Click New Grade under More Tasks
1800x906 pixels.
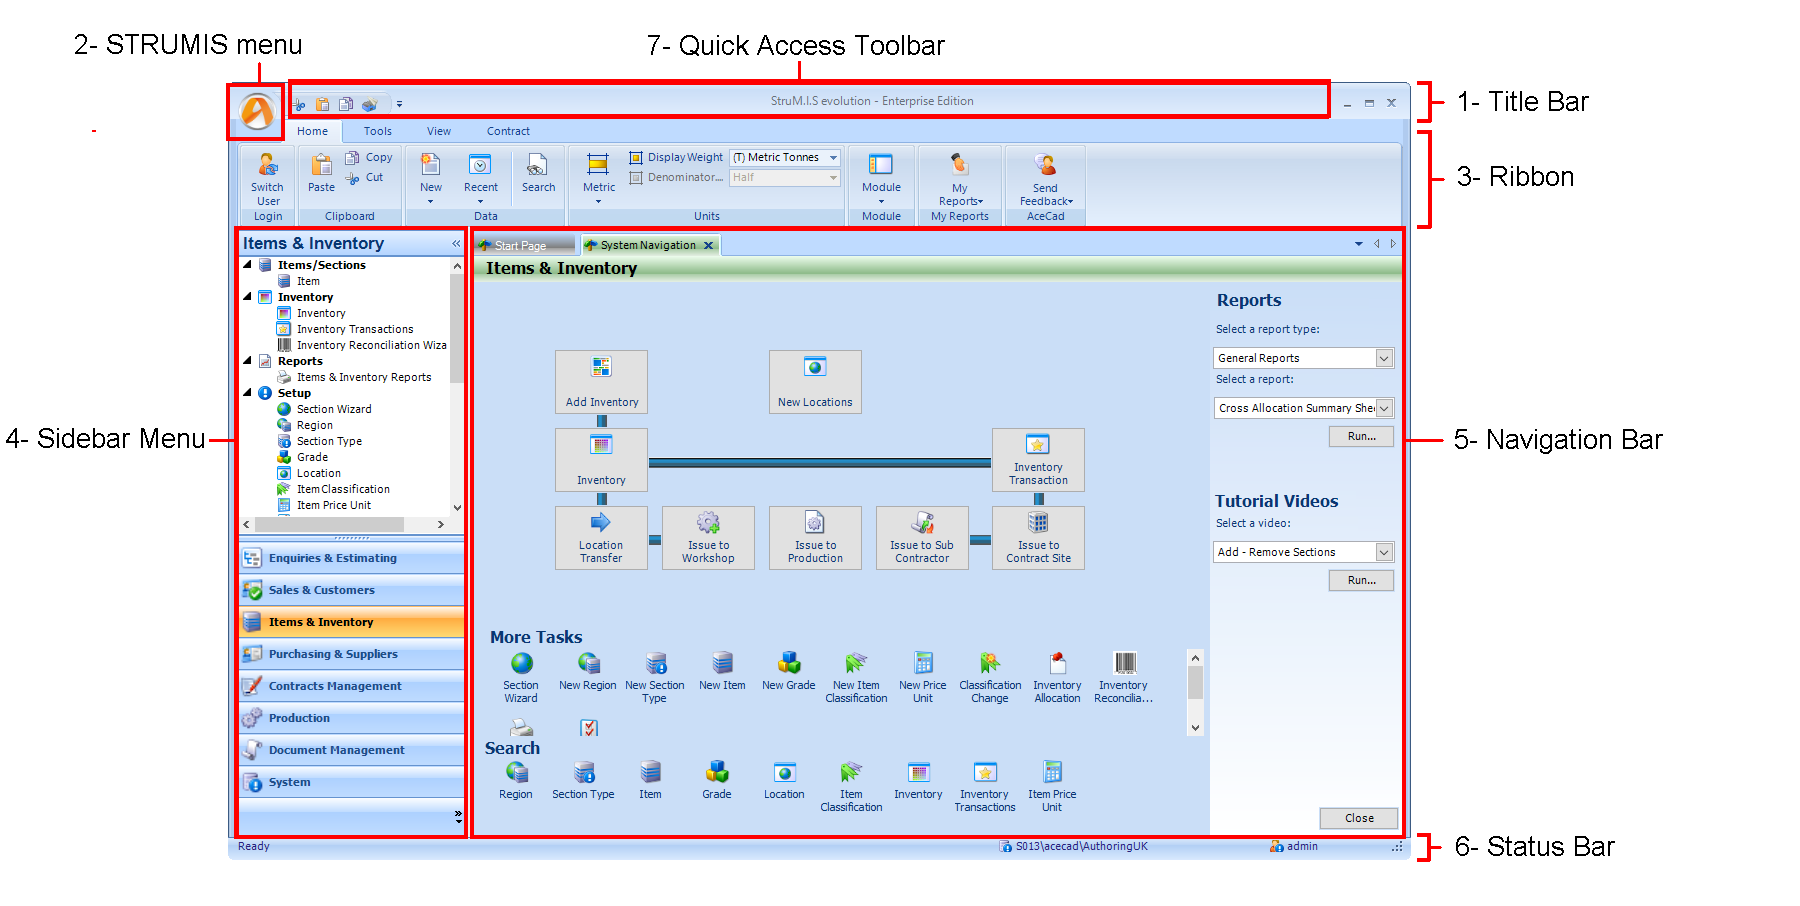[789, 672]
